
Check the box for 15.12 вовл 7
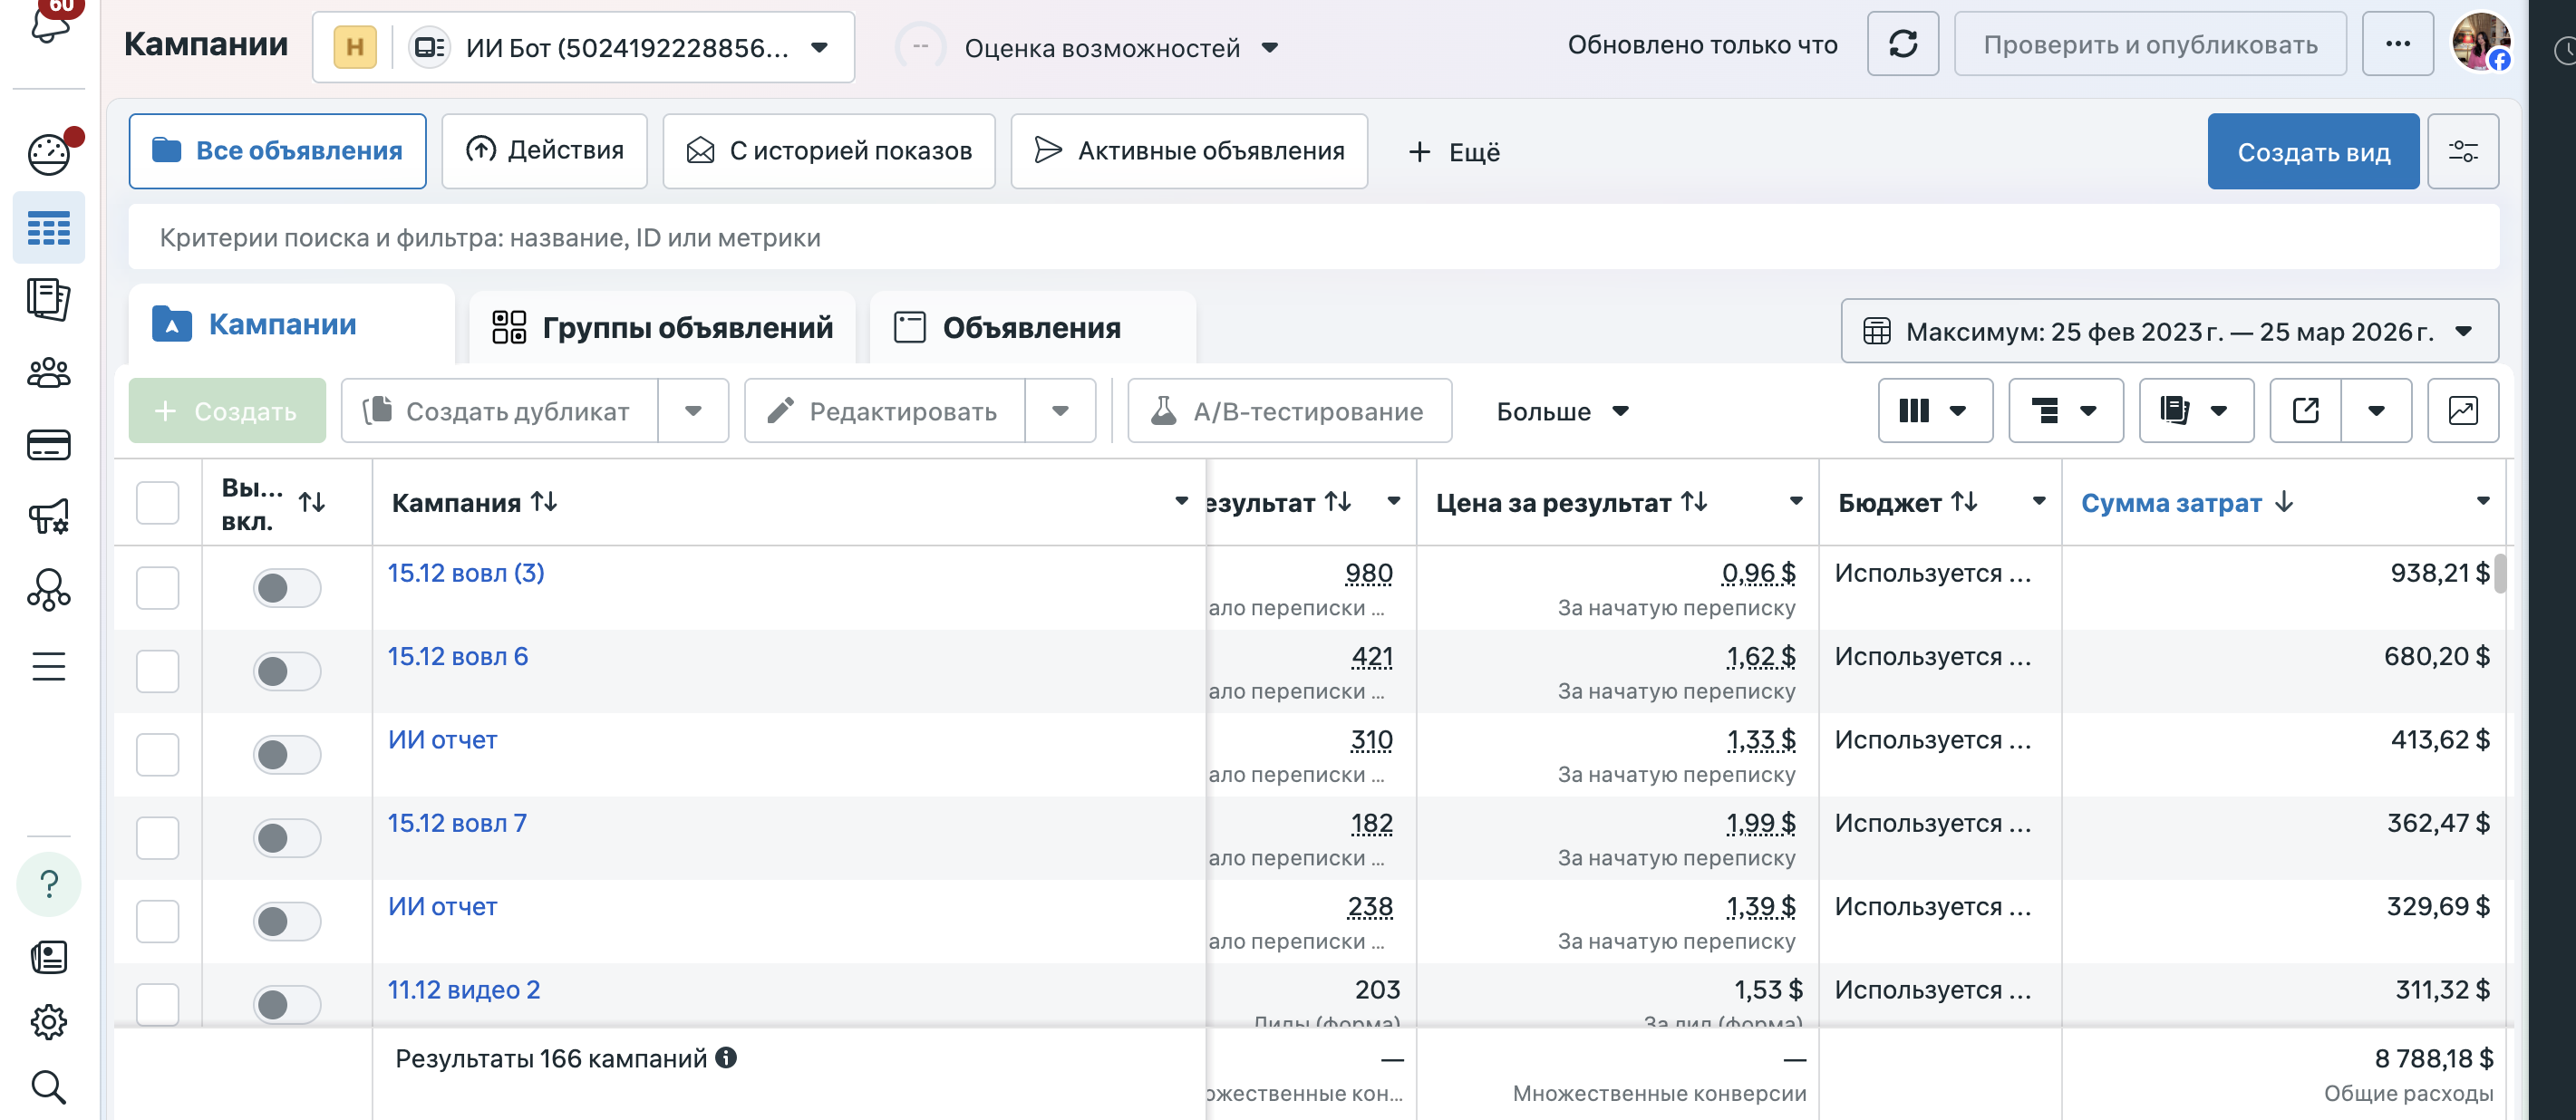pos(158,838)
